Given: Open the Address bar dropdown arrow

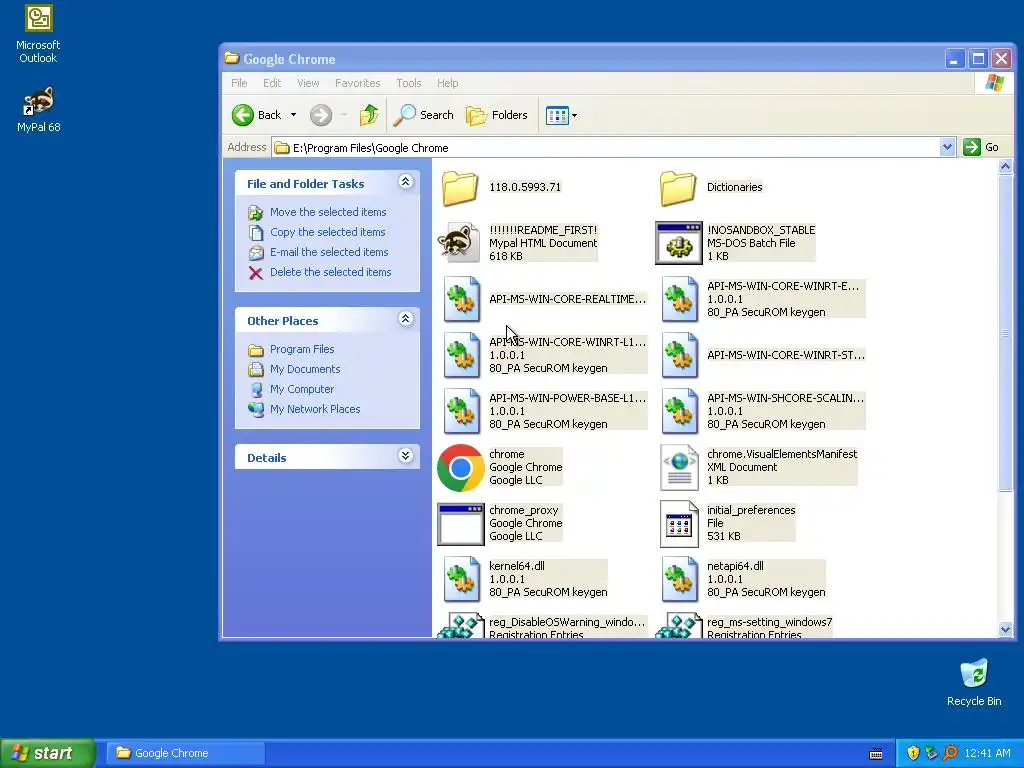Looking at the screenshot, I should [947, 148].
